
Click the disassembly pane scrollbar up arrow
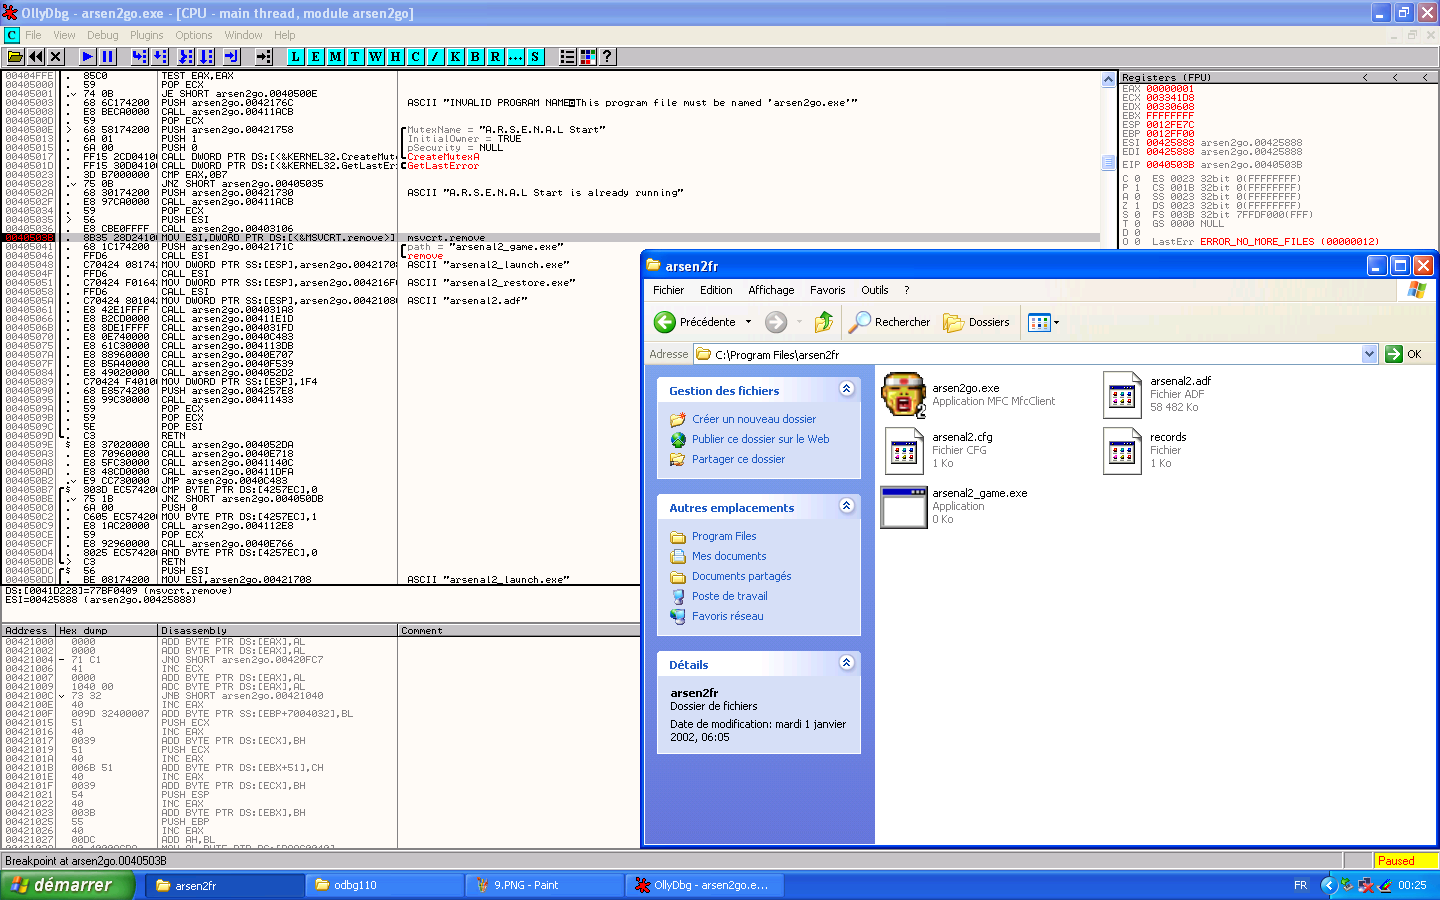click(x=1108, y=79)
